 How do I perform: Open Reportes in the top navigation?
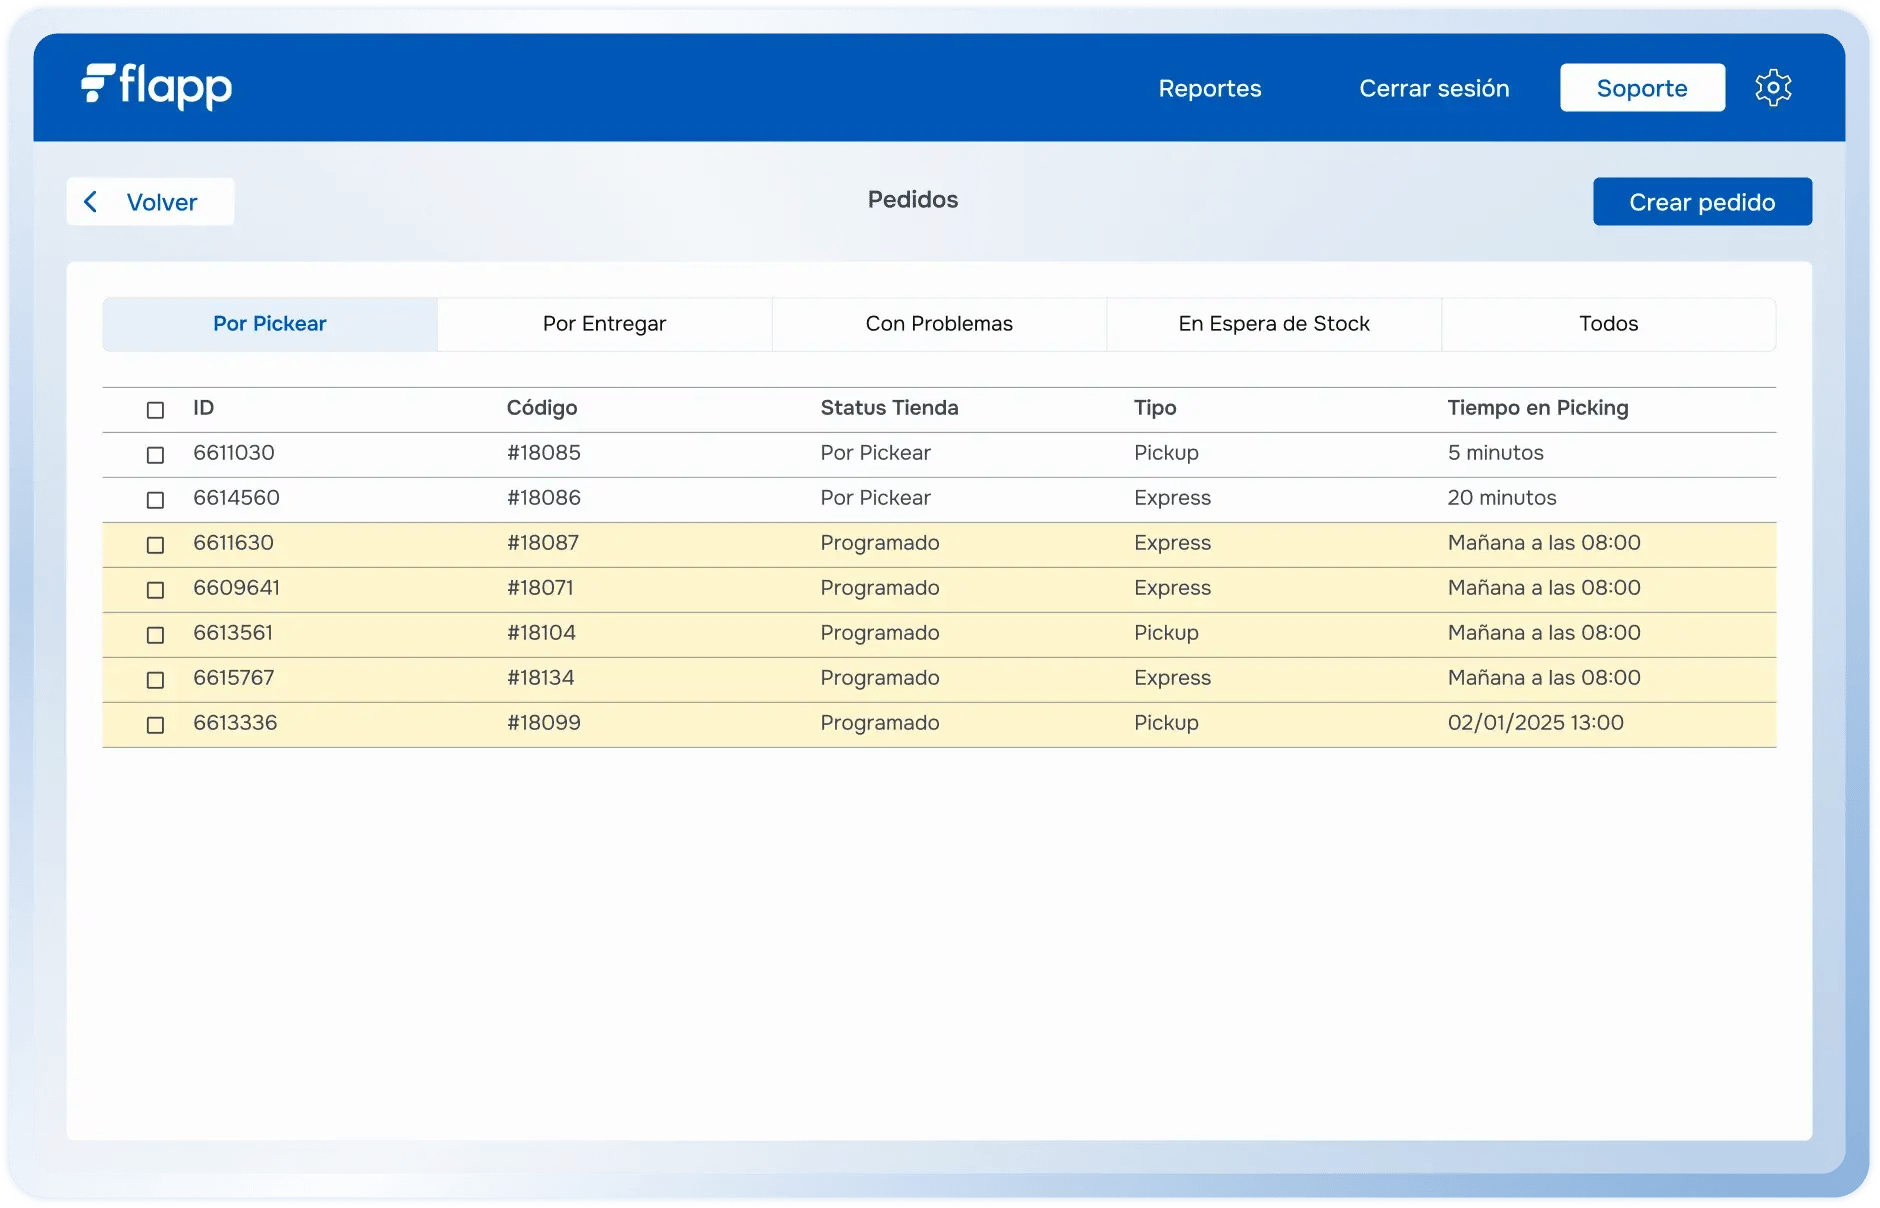(1209, 88)
